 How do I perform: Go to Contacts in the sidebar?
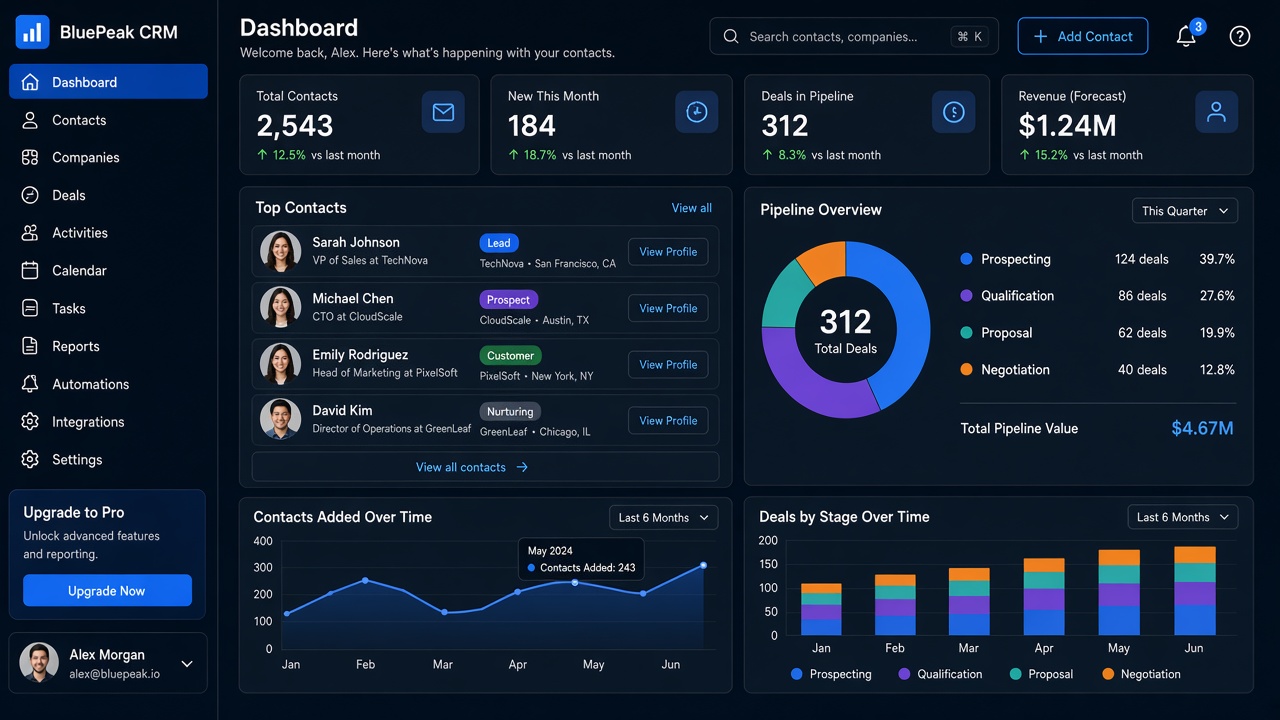click(108, 120)
